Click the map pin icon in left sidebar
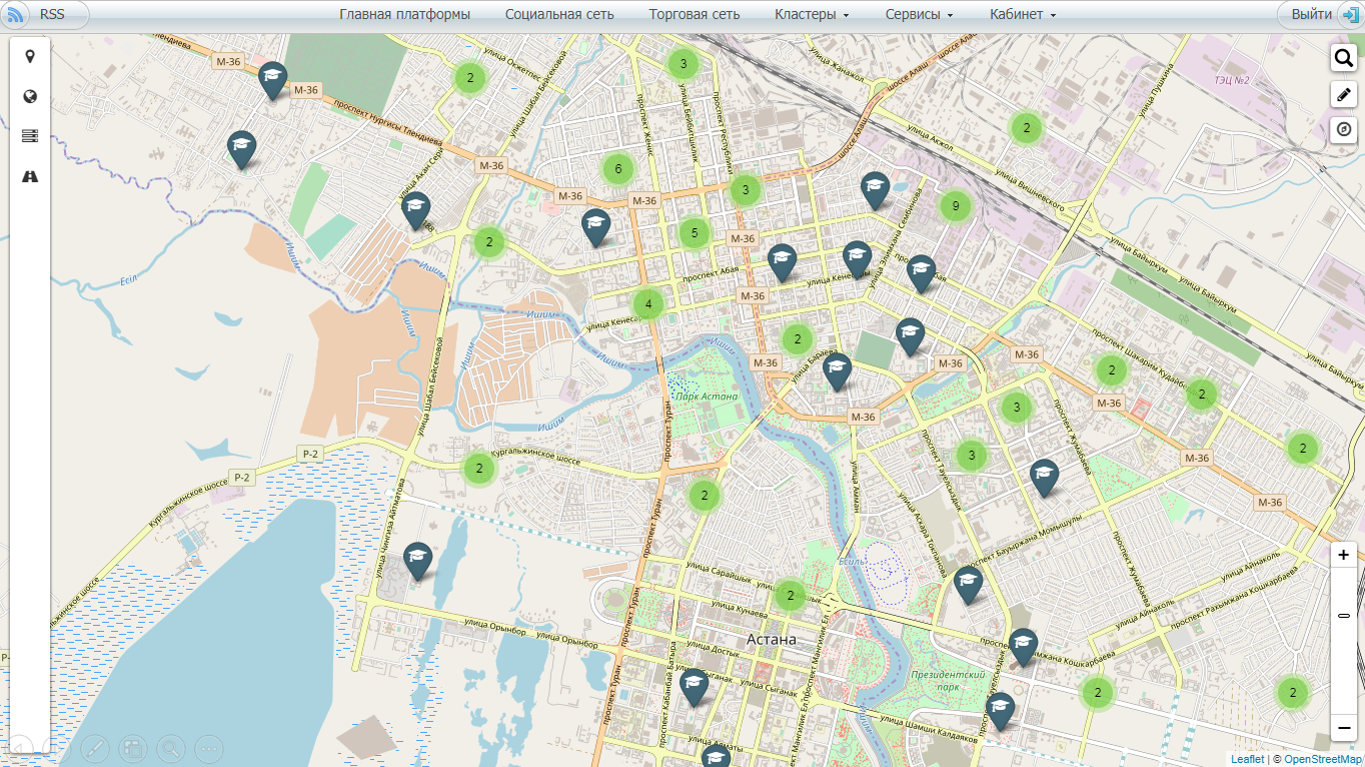 tap(30, 56)
